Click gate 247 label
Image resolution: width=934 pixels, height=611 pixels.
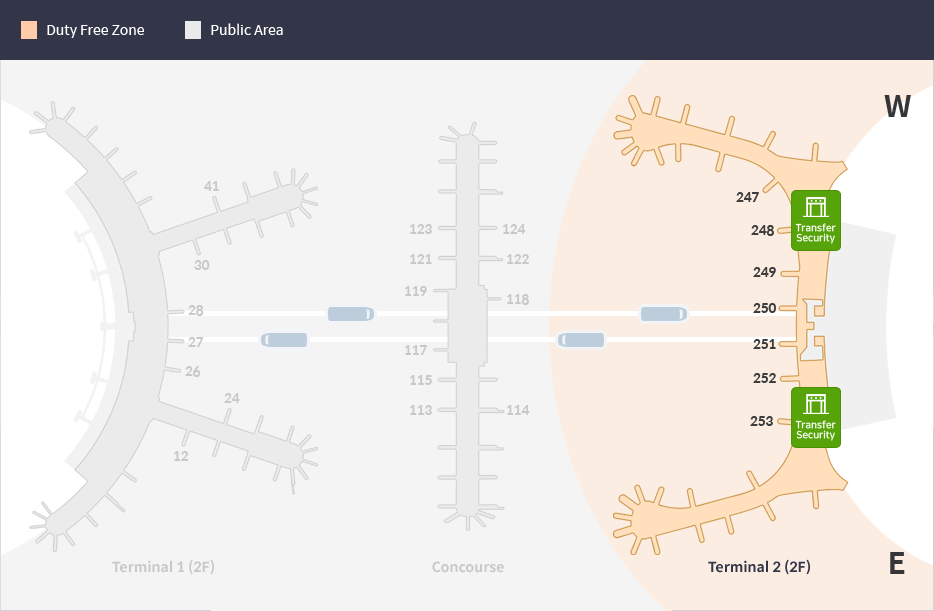click(747, 198)
